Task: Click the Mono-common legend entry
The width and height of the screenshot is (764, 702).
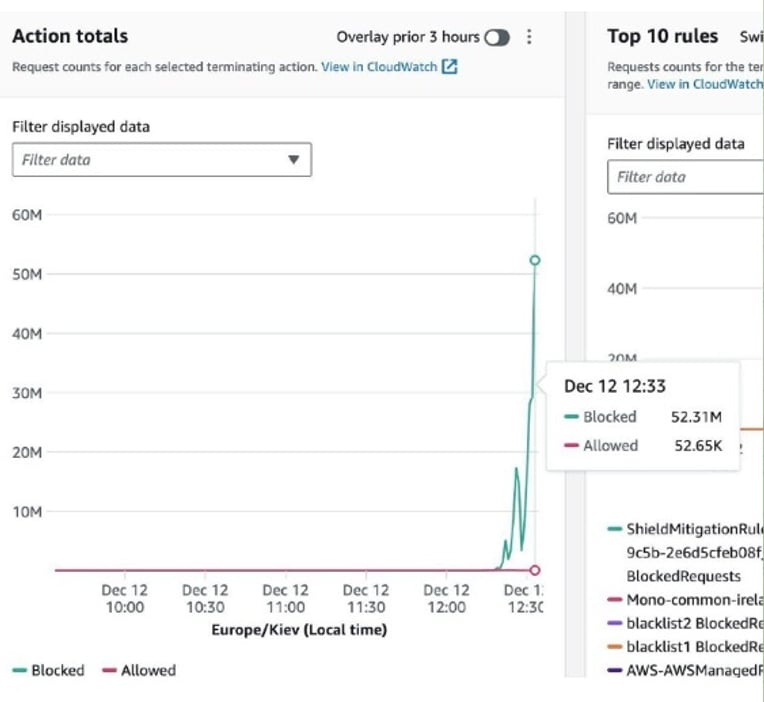Action: [x=686, y=600]
